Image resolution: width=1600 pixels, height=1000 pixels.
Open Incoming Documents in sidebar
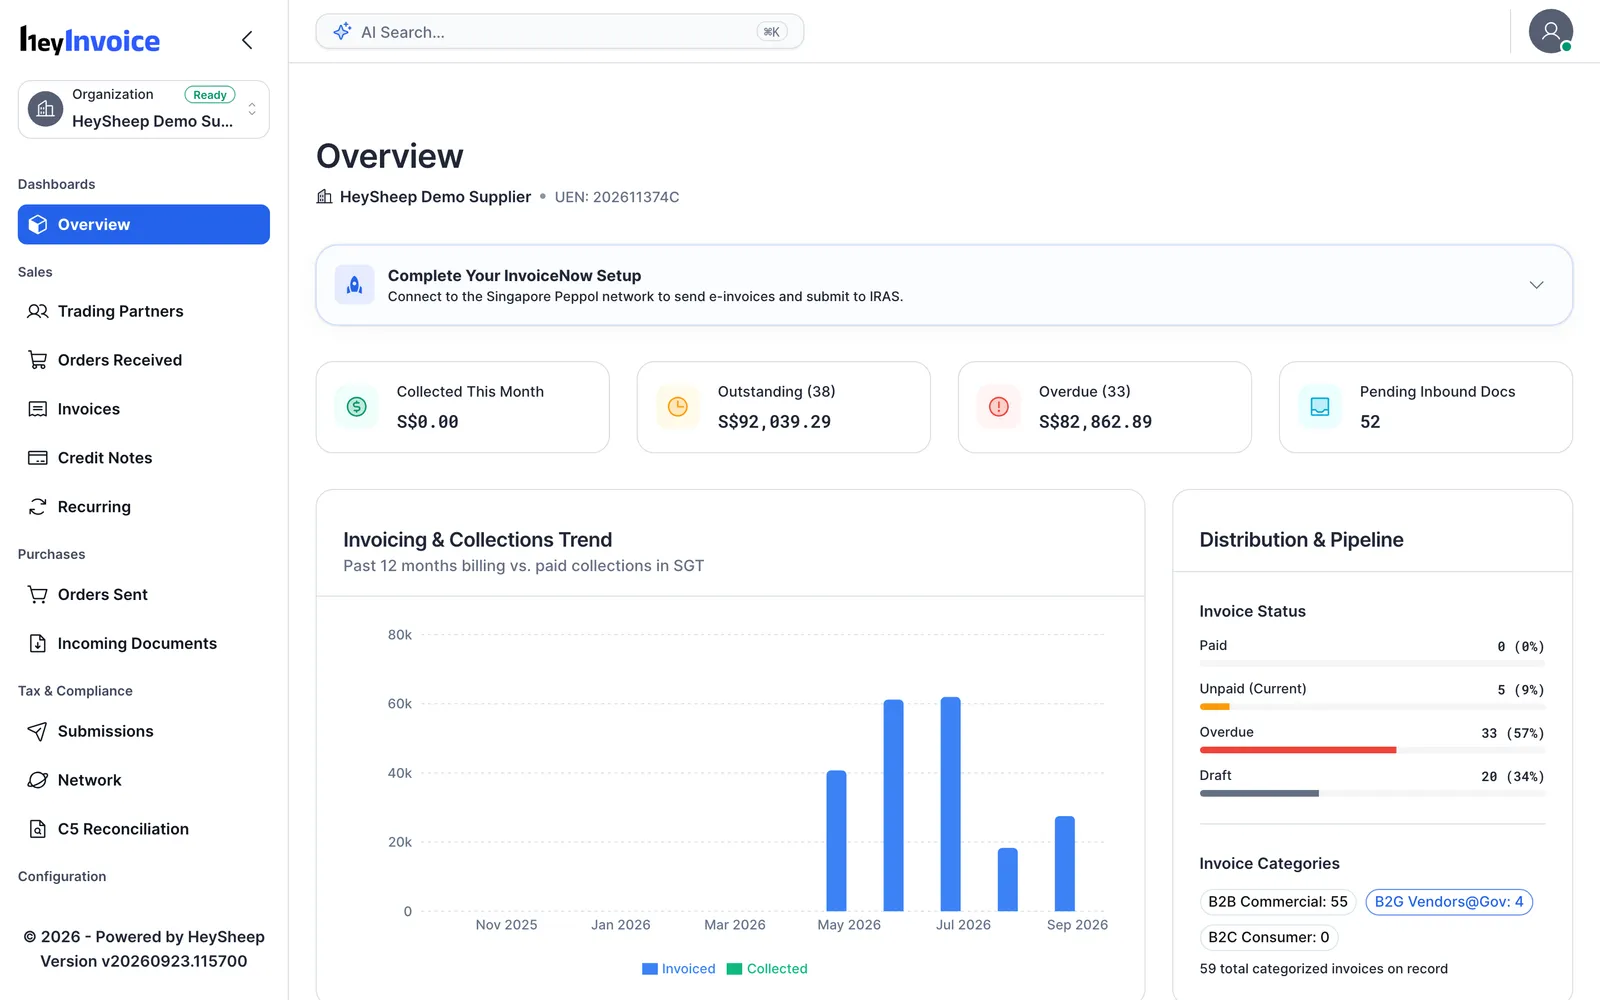(x=144, y=644)
